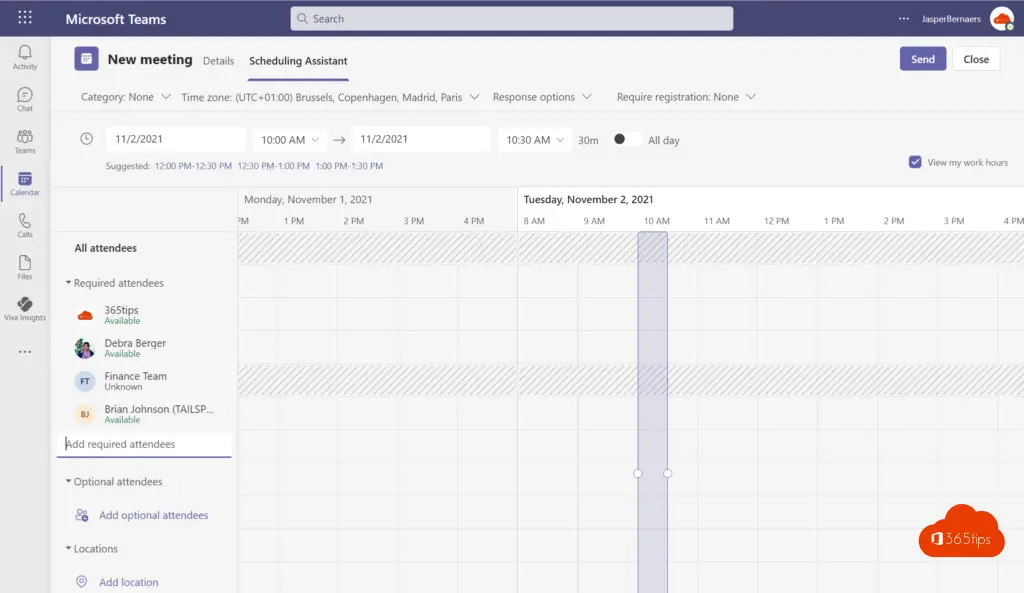Click the search magnifier icon
This screenshot has height=593, width=1024.
pyautogui.click(x=302, y=18)
